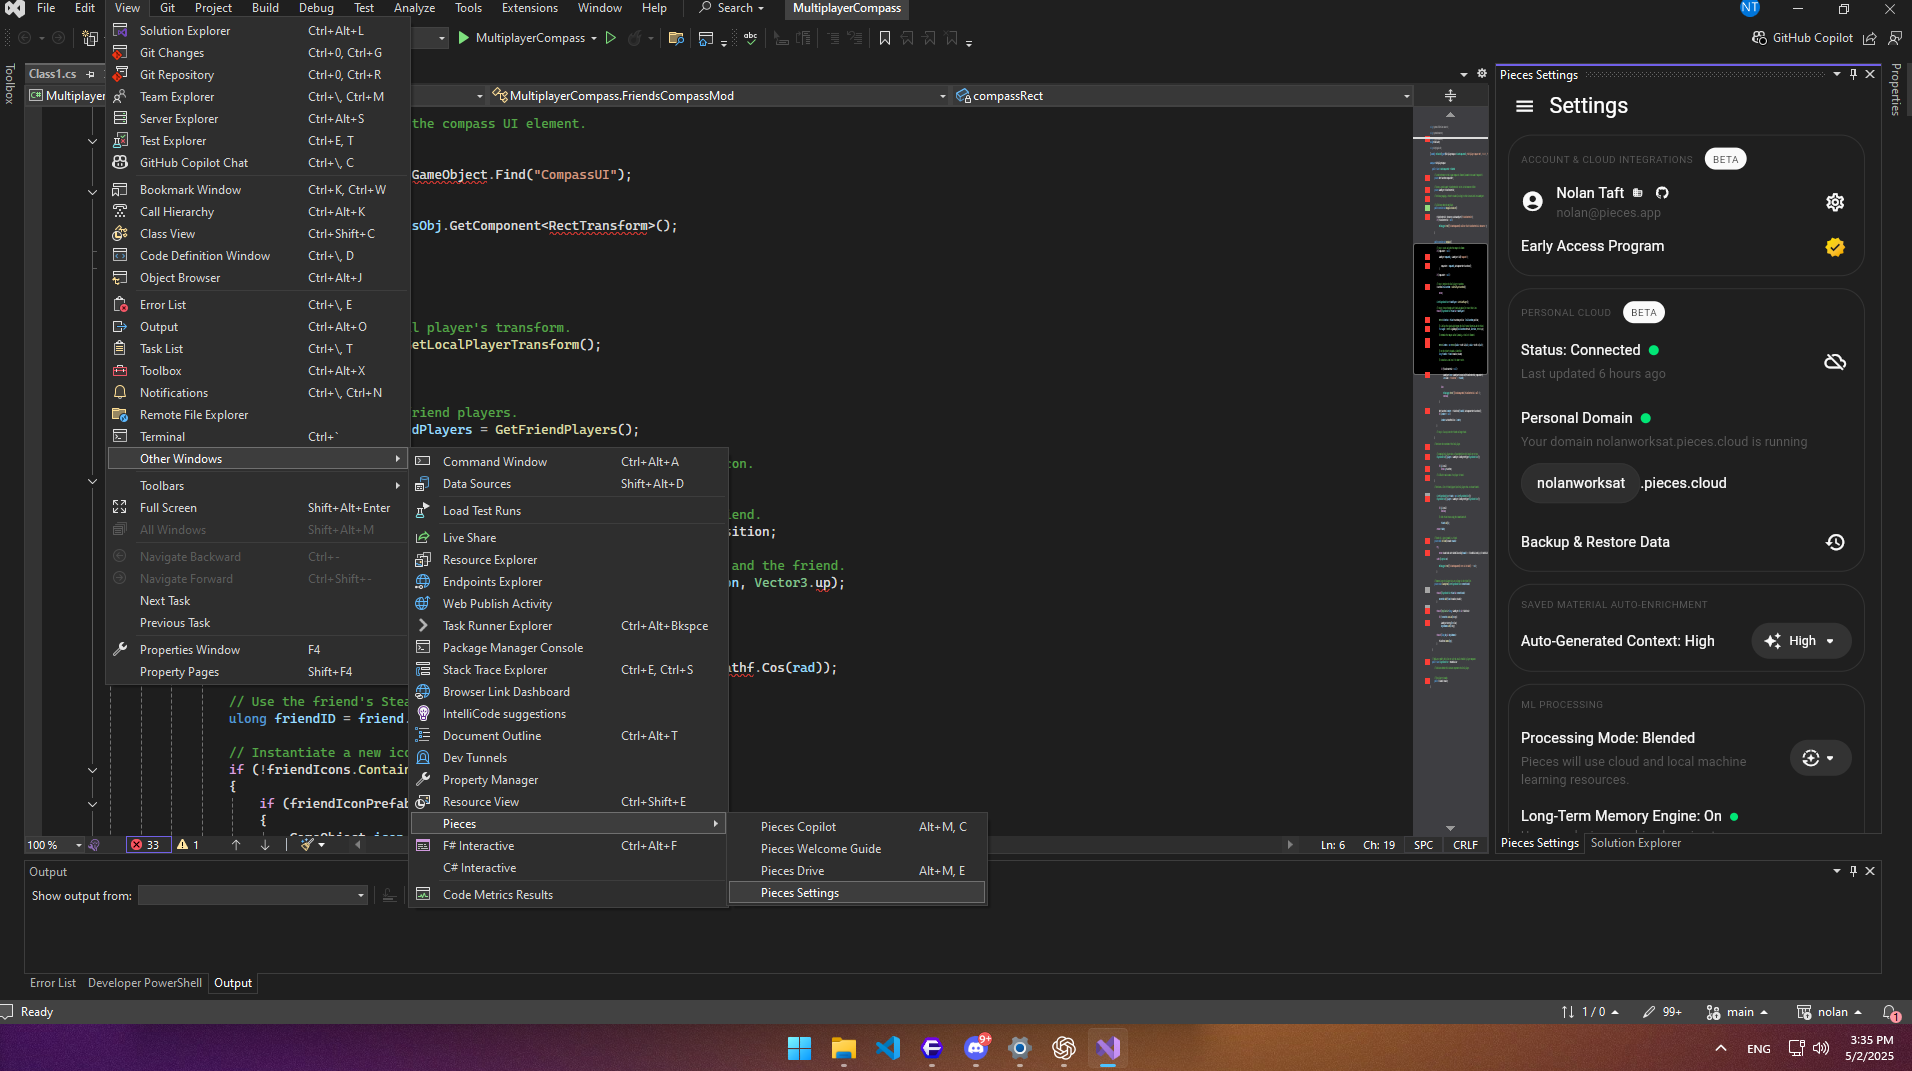Open Discord from the taskbar
The width and height of the screenshot is (1912, 1071).
tap(976, 1048)
